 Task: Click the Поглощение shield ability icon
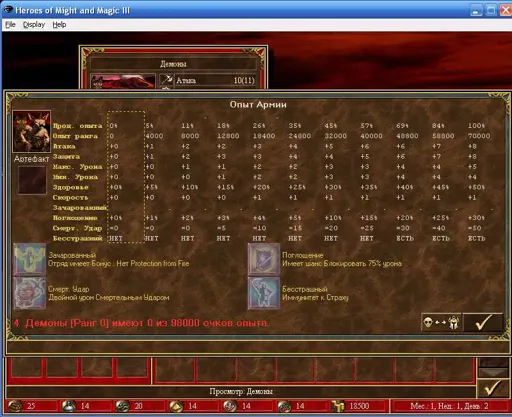click(x=264, y=259)
